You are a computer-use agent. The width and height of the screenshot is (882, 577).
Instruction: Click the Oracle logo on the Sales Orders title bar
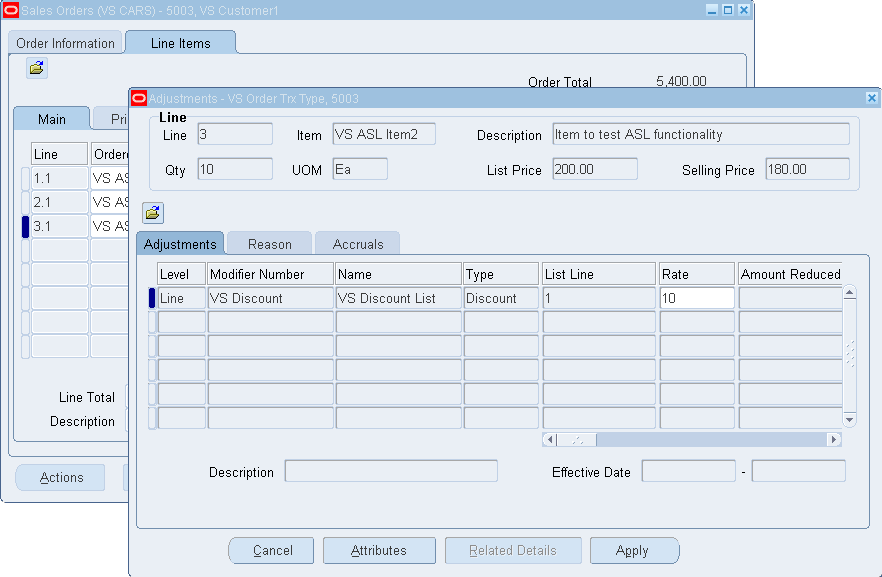click(x=9, y=9)
